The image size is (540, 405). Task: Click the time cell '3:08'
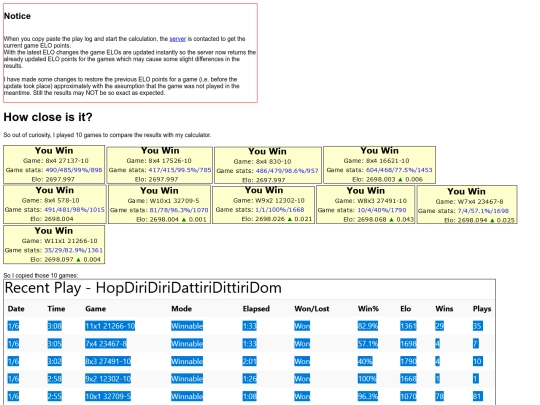pyautogui.click(x=54, y=326)
